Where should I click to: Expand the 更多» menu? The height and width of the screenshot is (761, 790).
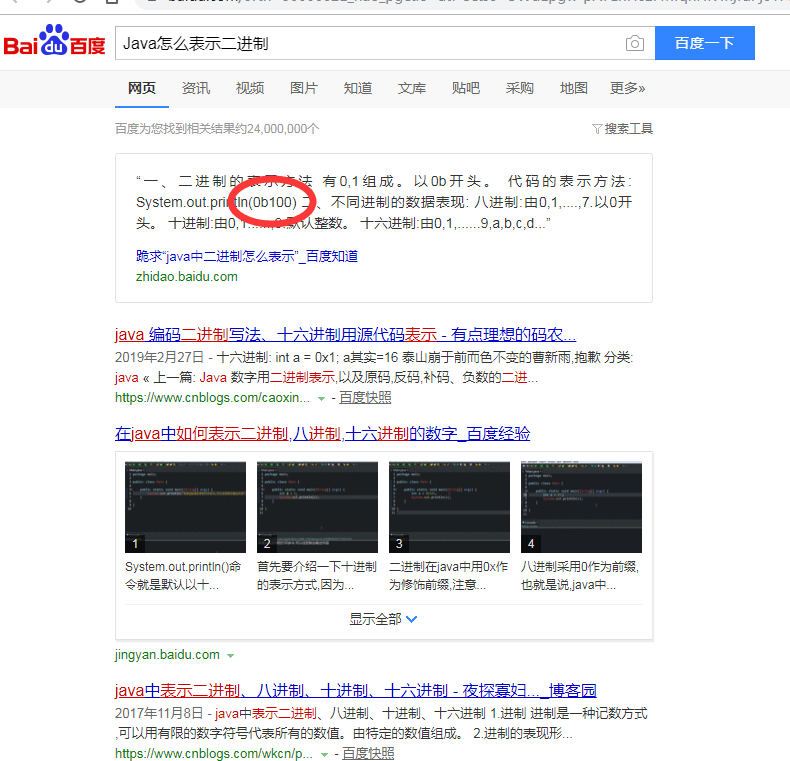[x=627, y=88]
